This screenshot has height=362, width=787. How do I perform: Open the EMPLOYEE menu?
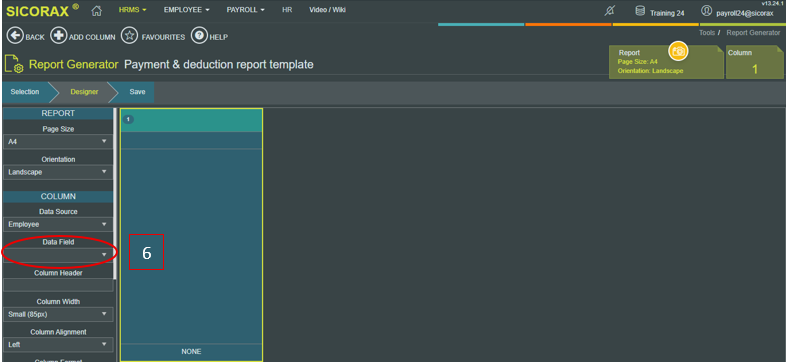point(186,10)
